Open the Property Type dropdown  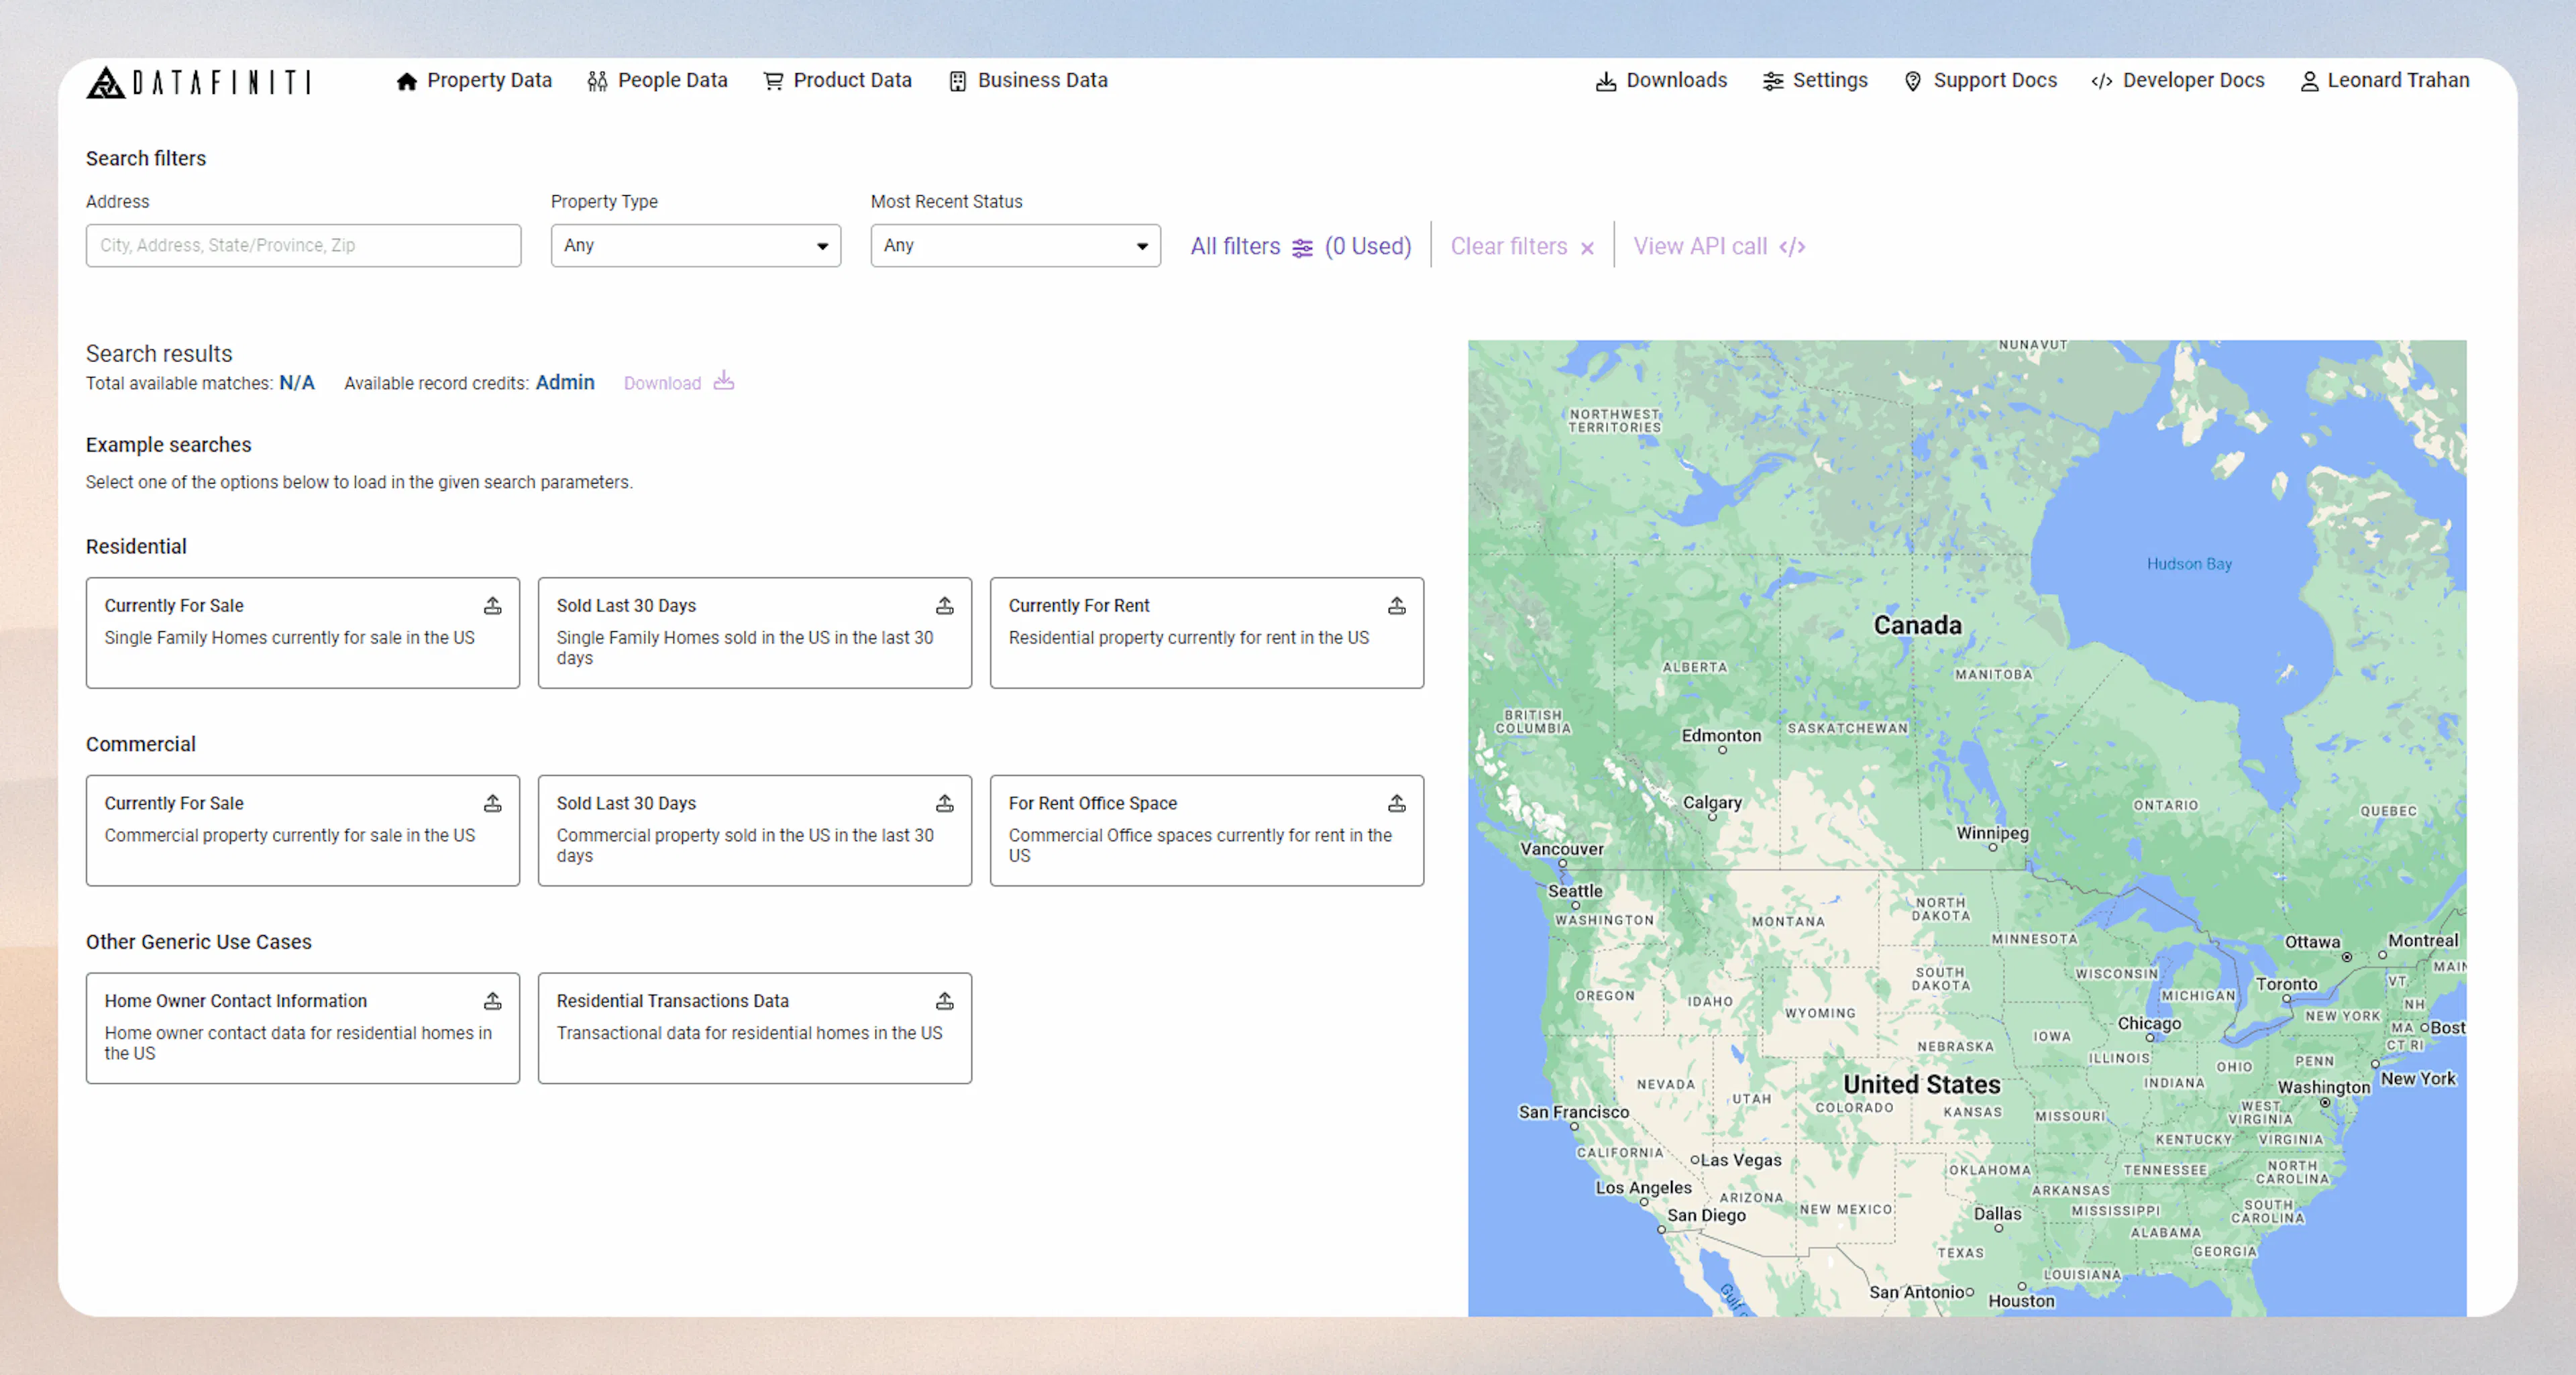tap(695, 245)
